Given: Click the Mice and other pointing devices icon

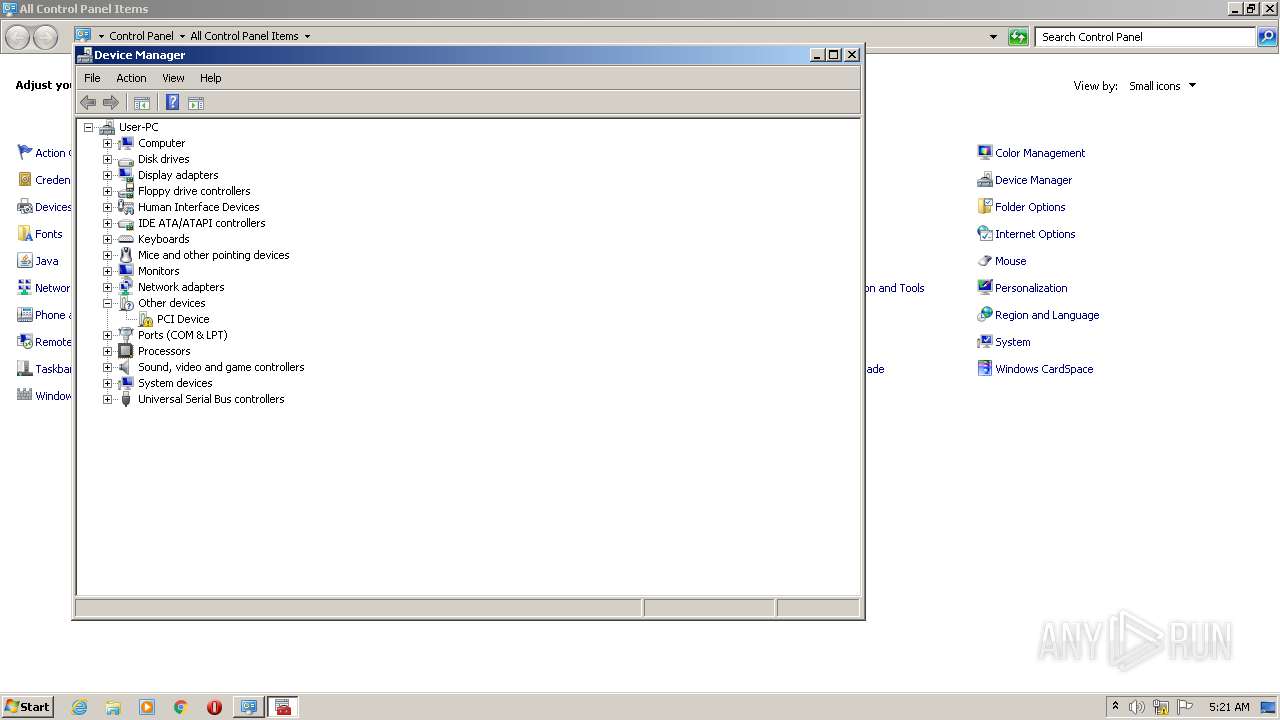Looking at the screenshot, I should [126, 255].
